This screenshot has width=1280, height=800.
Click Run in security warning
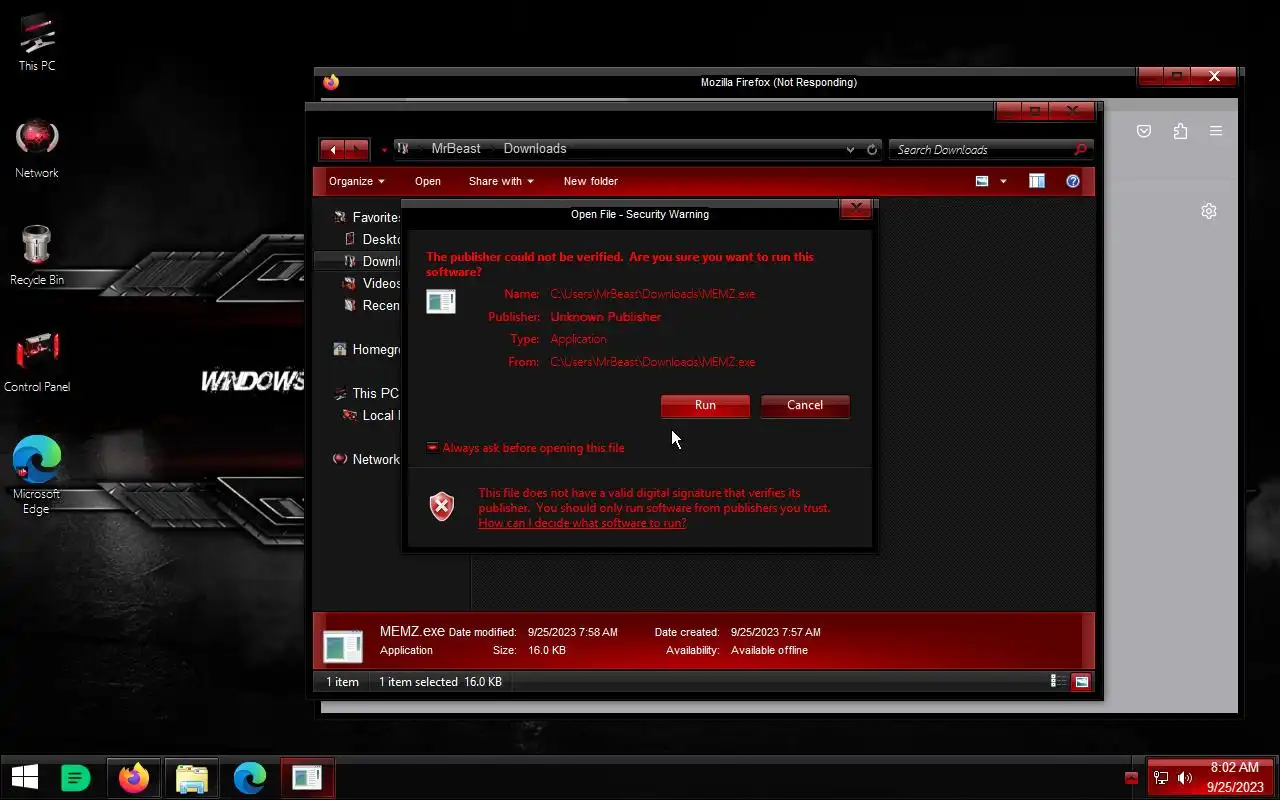705,405
